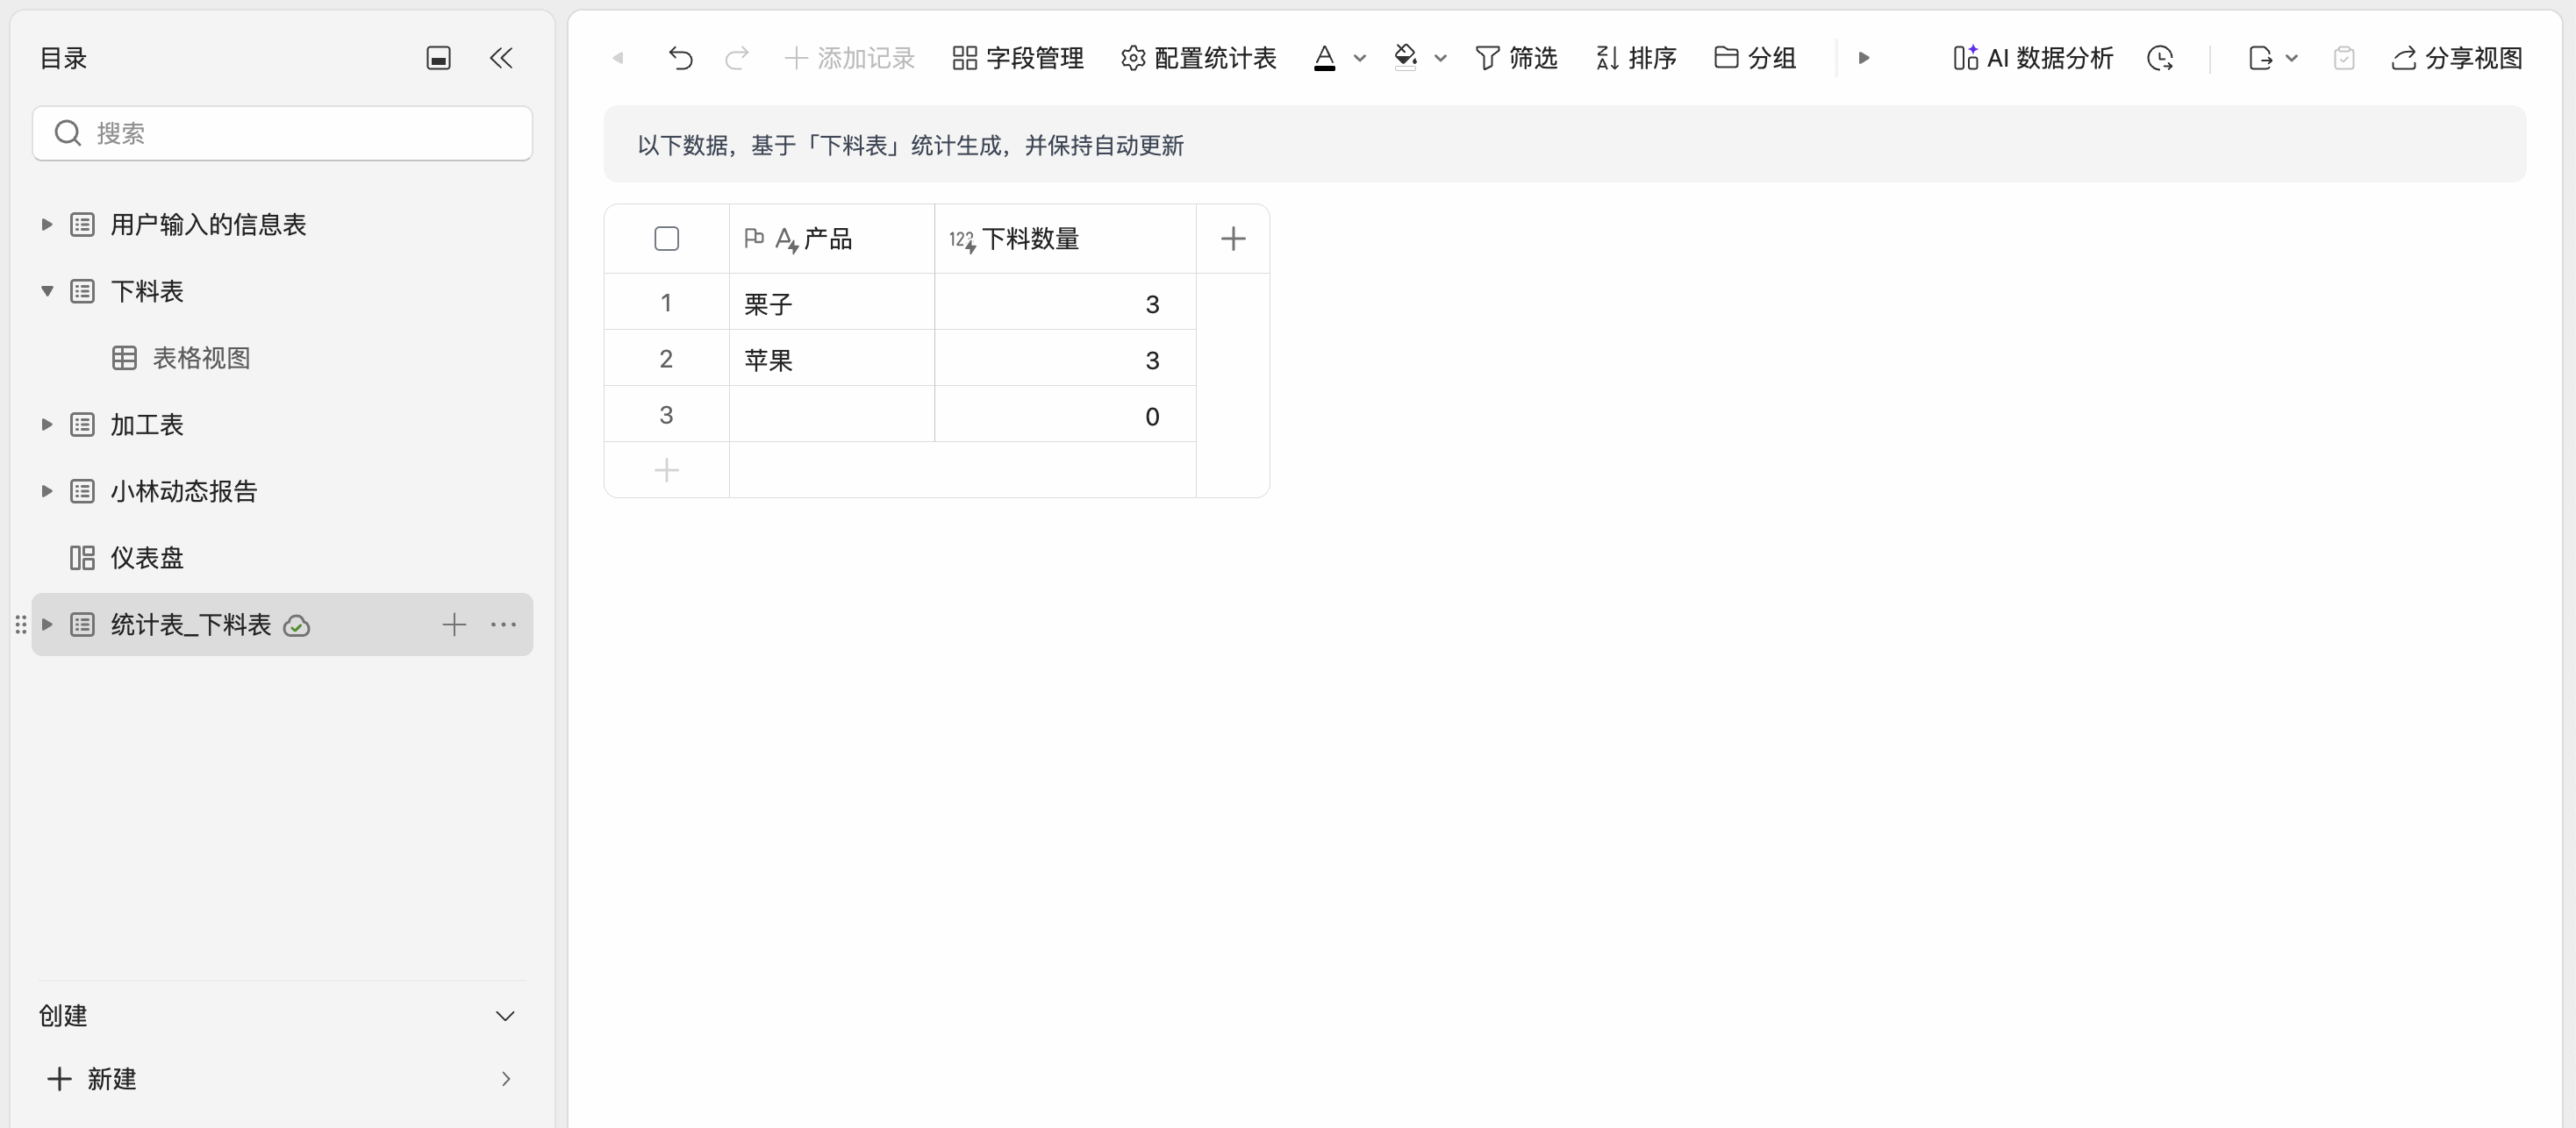Expand 统计表_下料表 tree arrow
Image resolution: width=2576 pixels, height=1128 pixels.
[46, 624]
